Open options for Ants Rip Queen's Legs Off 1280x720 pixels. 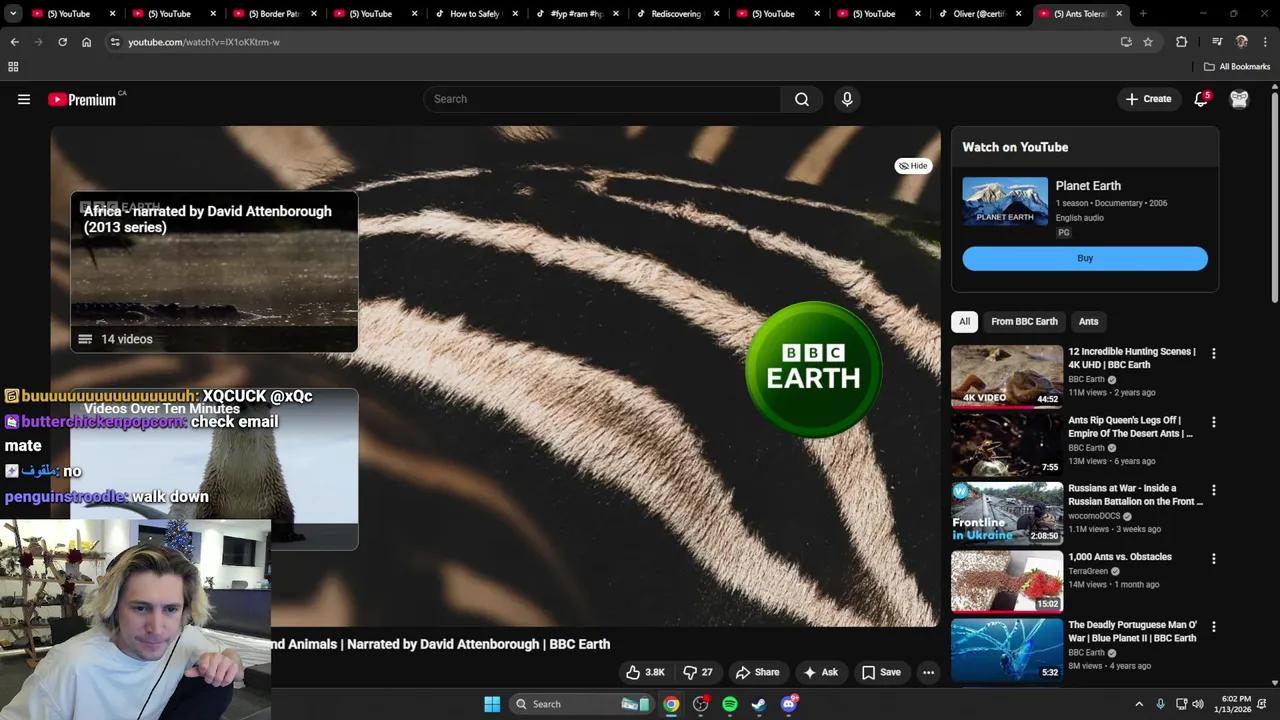point(1213,422)
